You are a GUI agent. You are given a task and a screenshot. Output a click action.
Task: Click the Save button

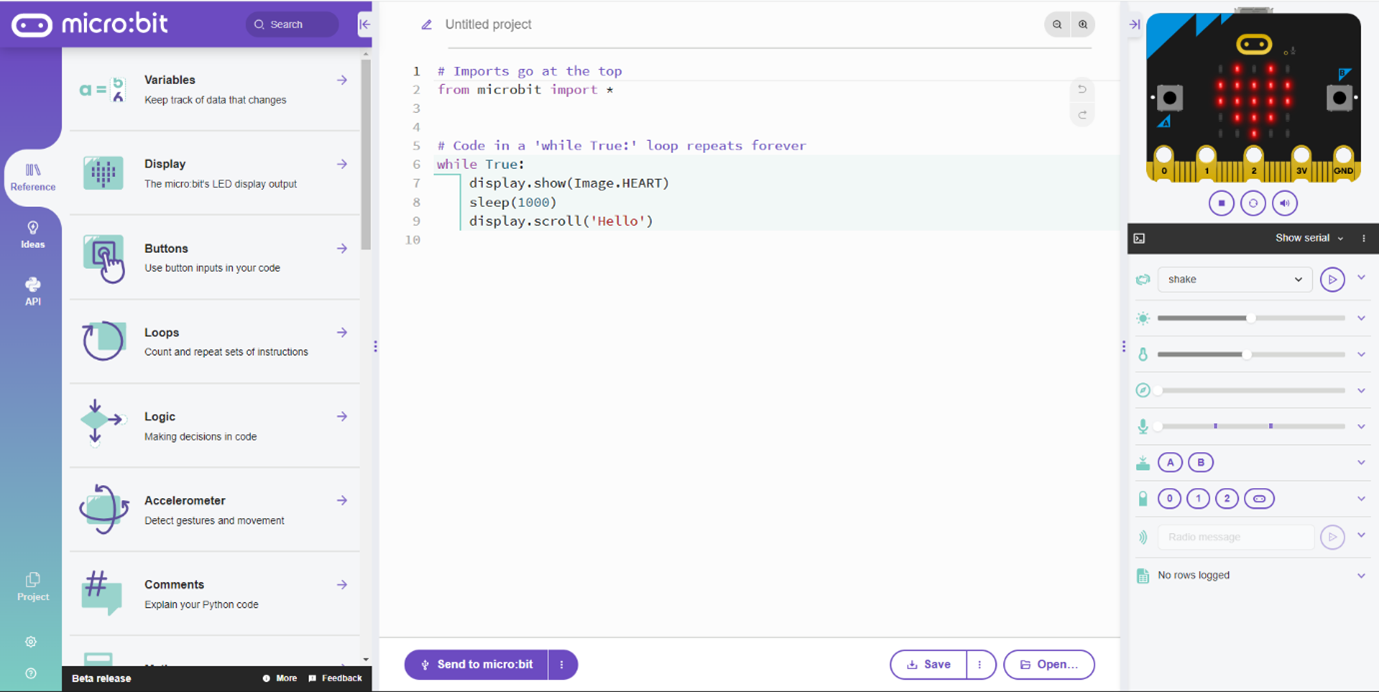coord(928,665)
